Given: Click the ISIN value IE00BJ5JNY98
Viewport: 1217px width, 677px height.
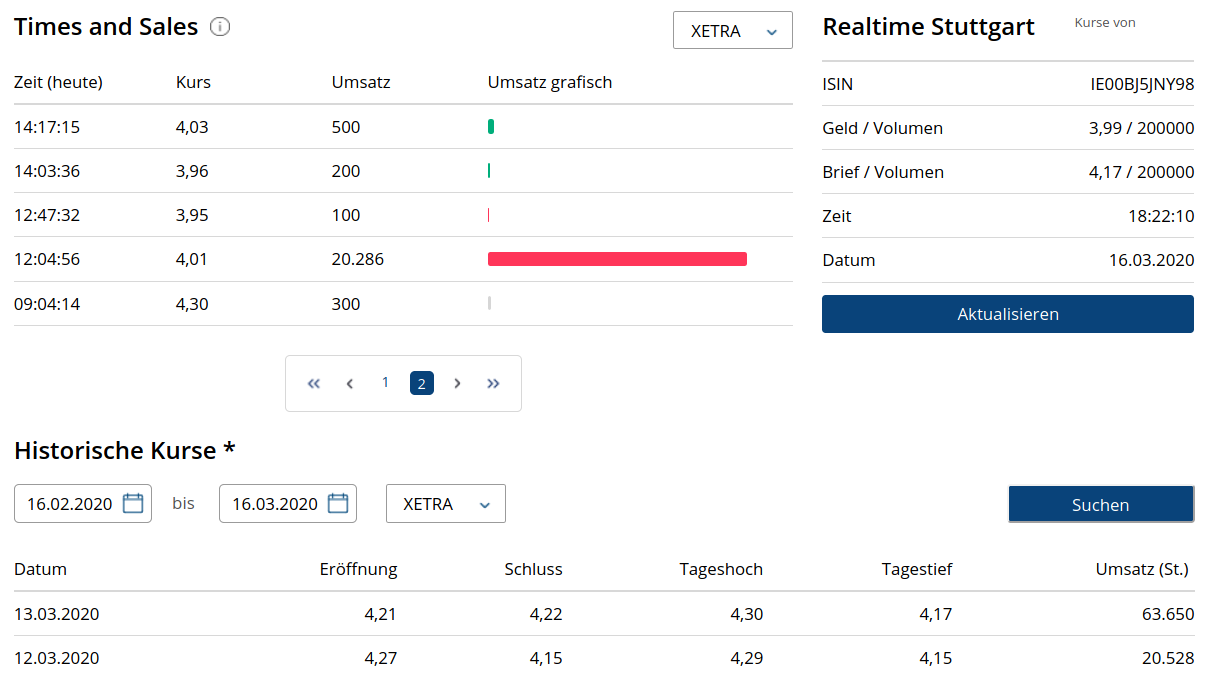Looking at the screenshot, I should pos(1141,84).
